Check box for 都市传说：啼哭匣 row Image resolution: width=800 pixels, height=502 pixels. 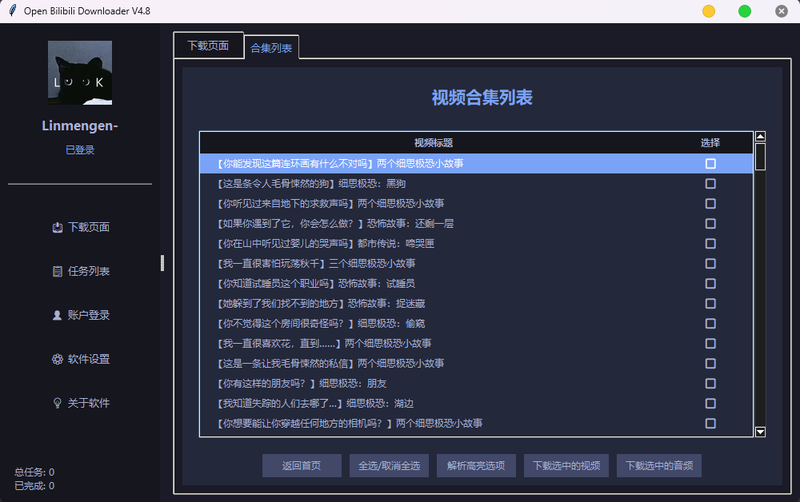(x=710, y=243)
